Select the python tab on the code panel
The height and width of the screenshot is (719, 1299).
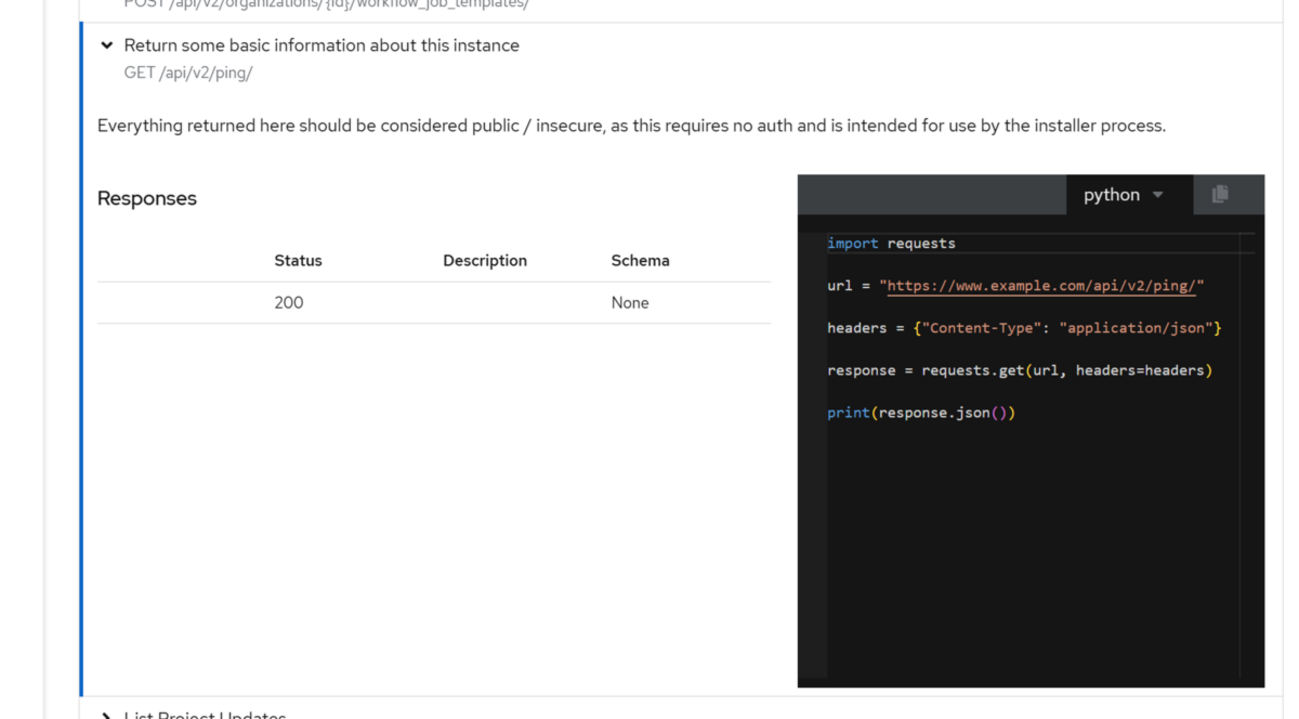point(1112,194)
